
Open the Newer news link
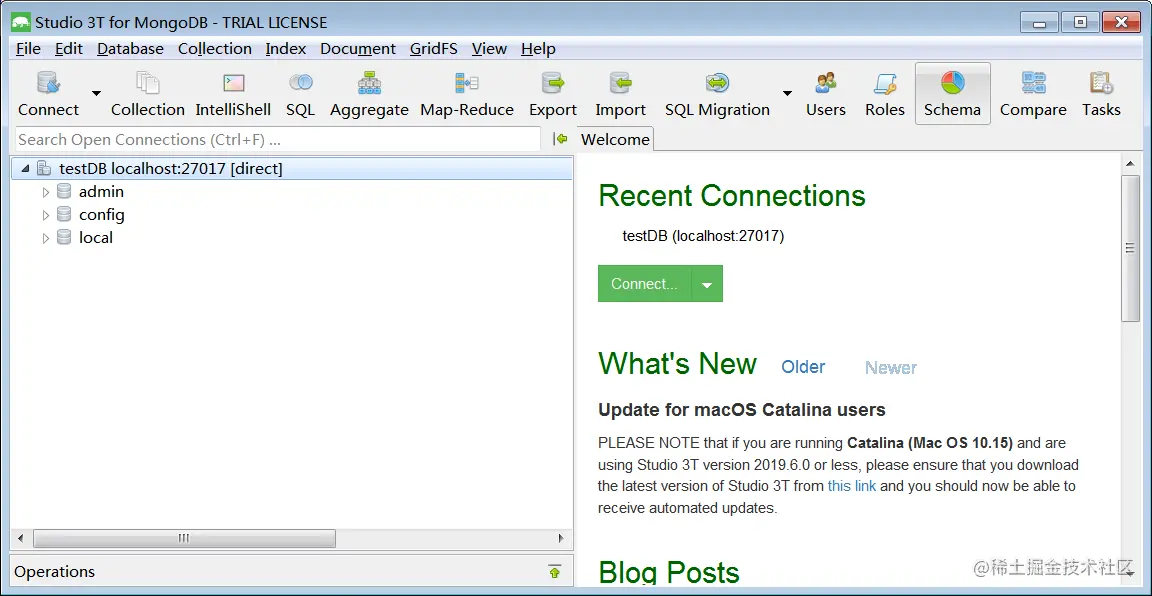[x=890, y=367]
